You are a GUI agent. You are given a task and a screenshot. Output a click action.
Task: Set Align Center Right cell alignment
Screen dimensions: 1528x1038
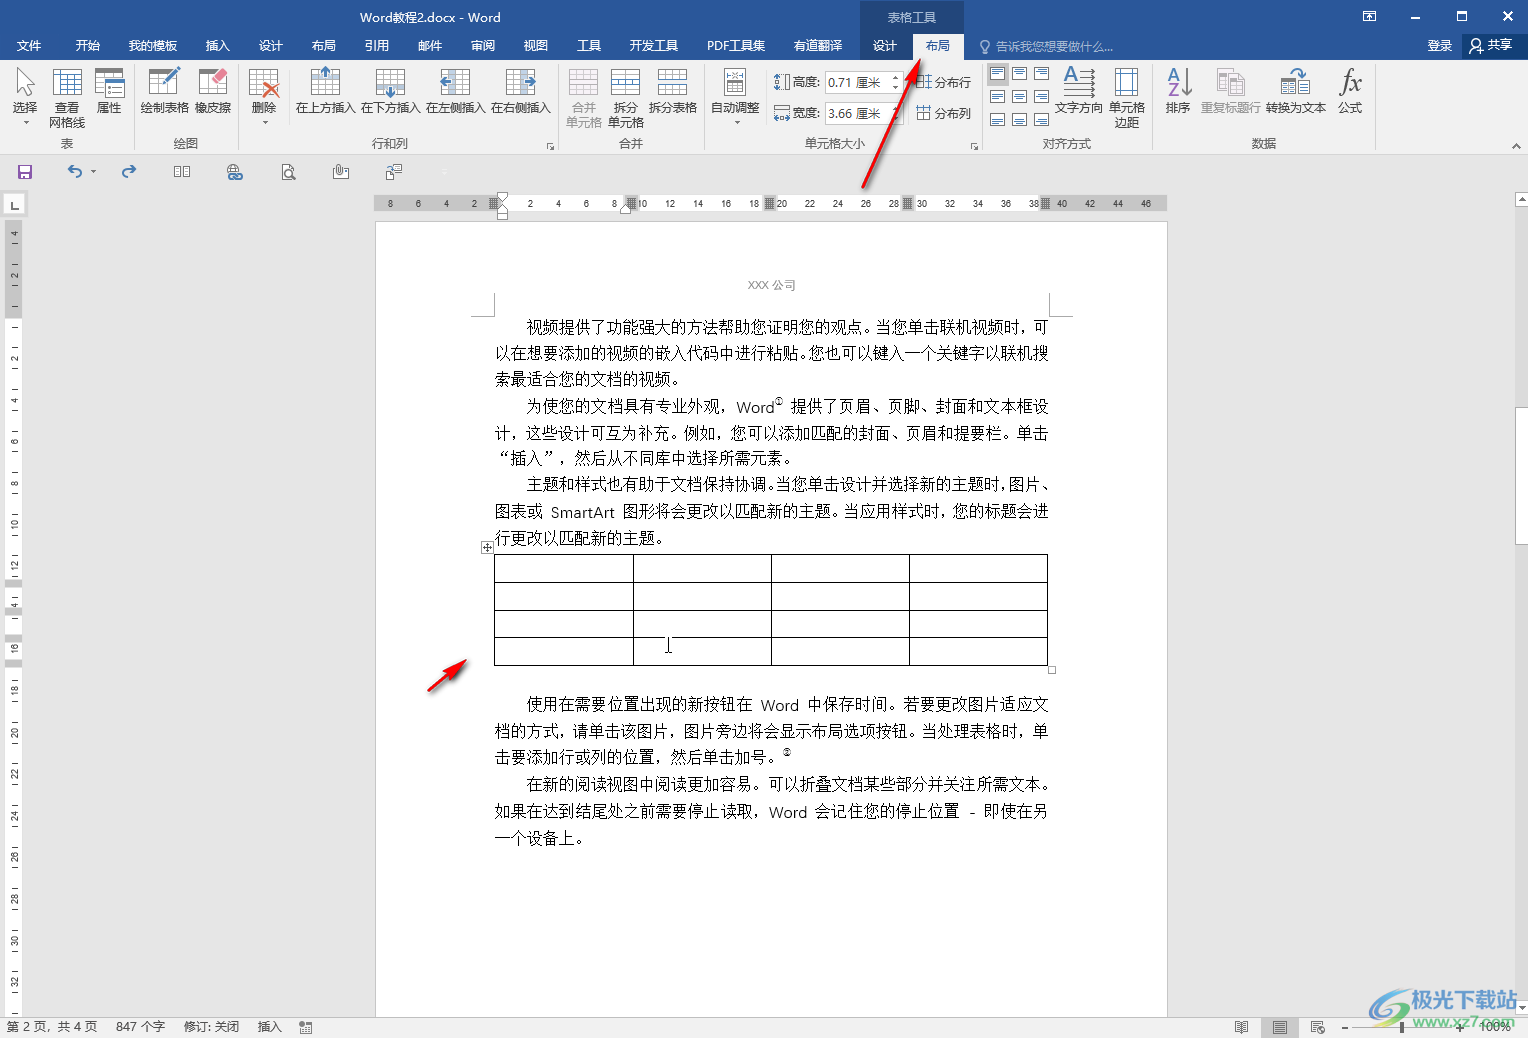tap(1041, 97)
